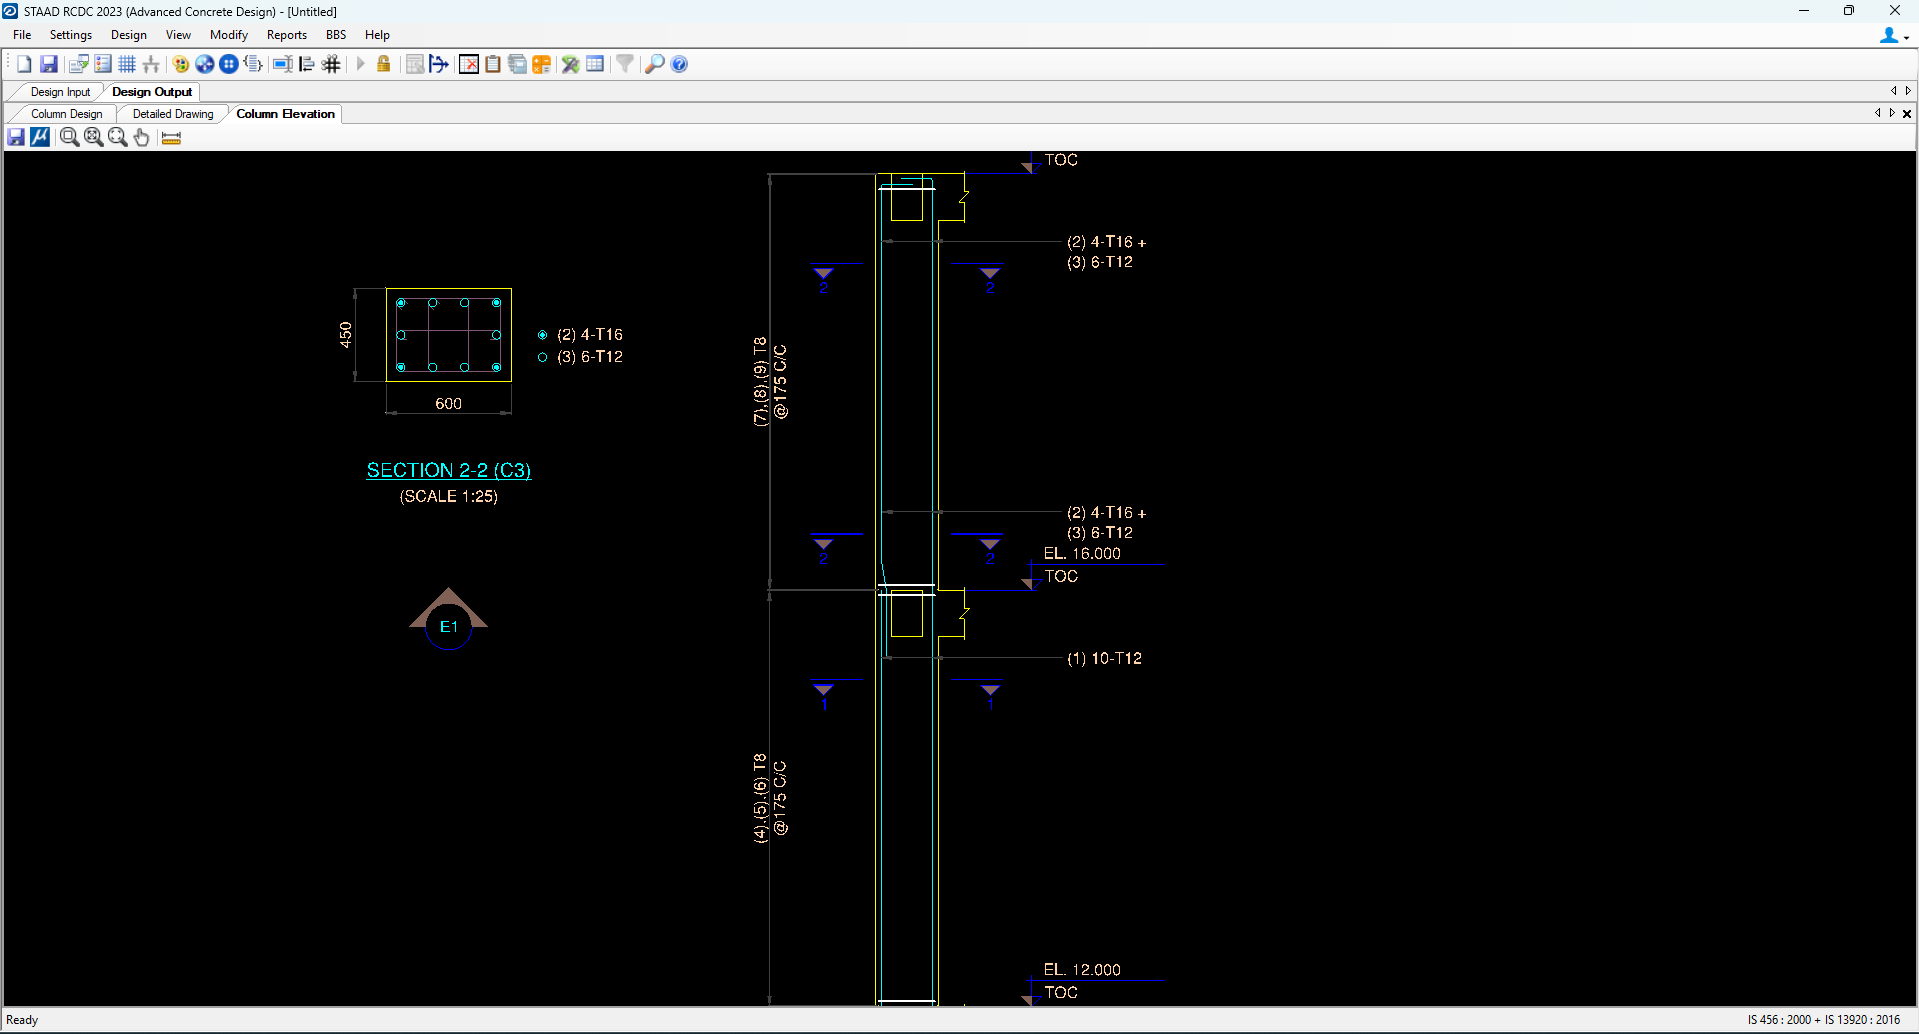
Task: Open the Reports menu
Action: tap(286, 35)
